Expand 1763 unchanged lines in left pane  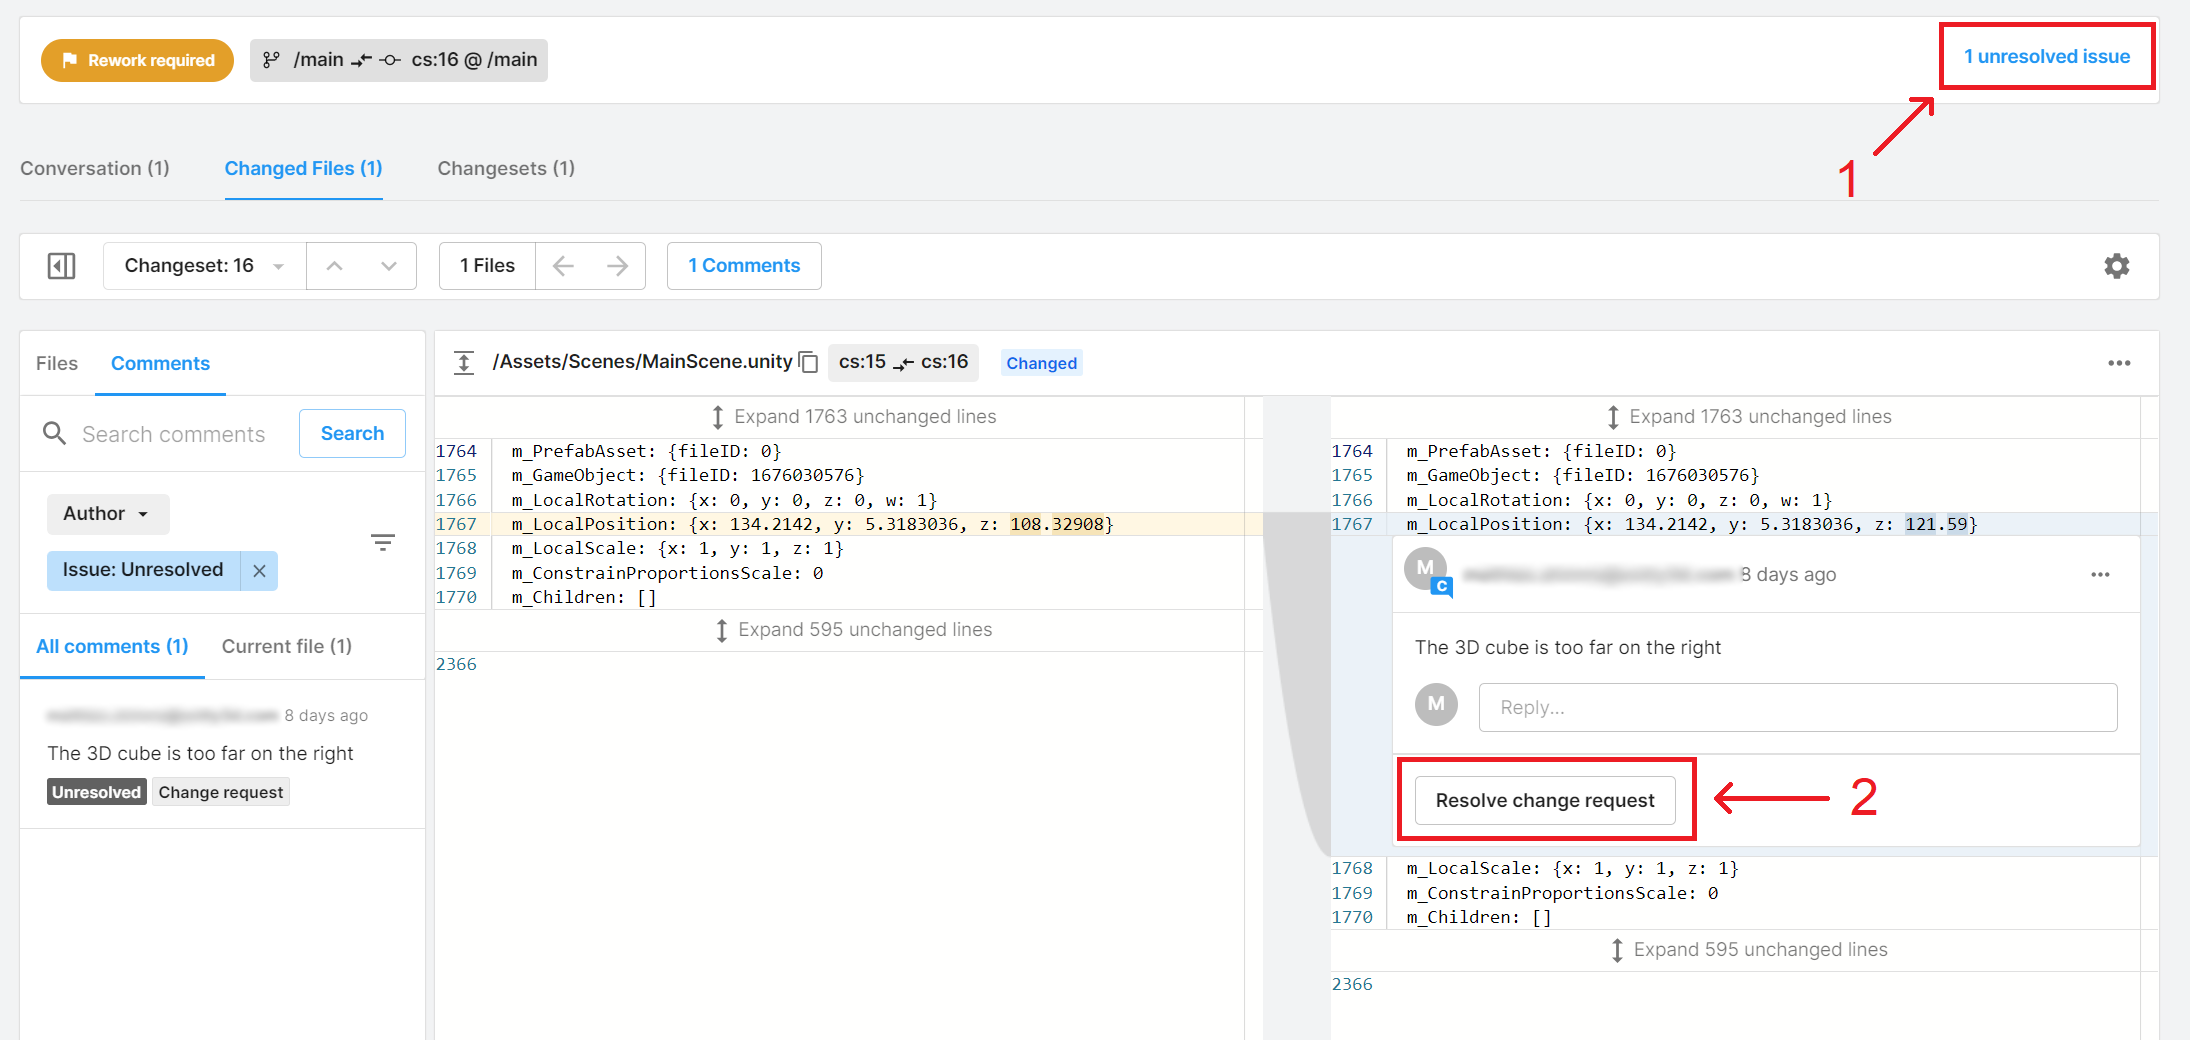[853, 417]
